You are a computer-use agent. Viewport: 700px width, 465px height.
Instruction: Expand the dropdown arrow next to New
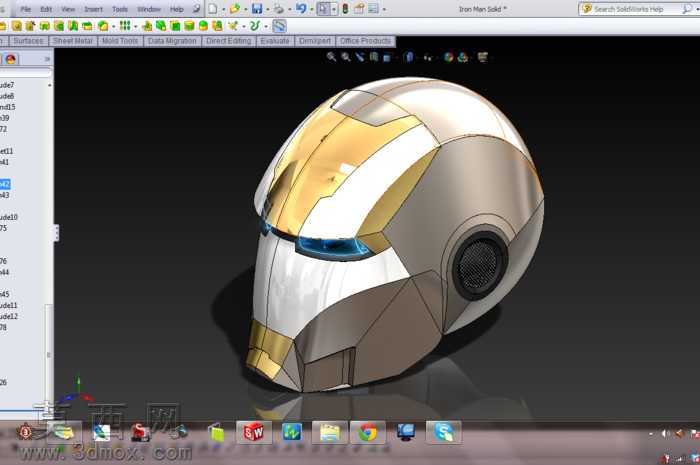pos(224,9)
